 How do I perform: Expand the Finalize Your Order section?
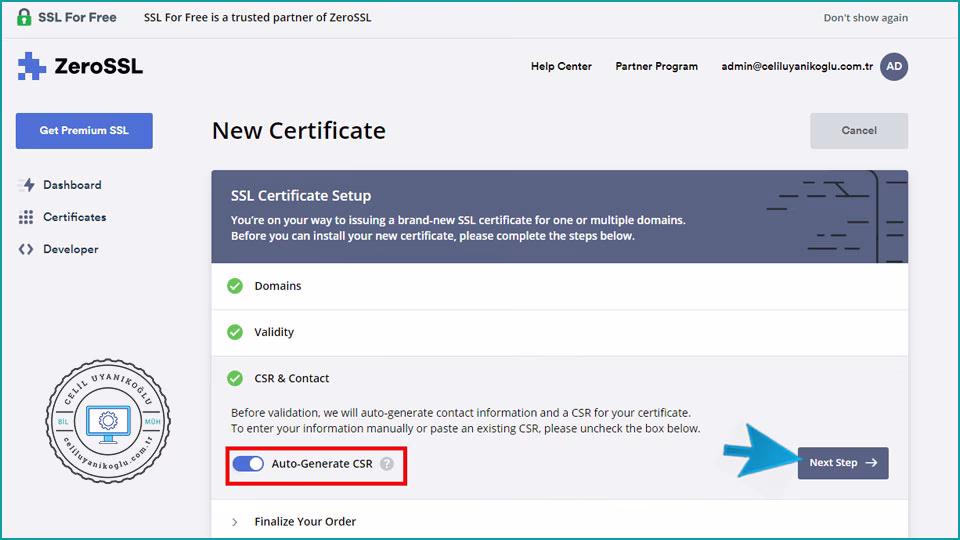tap(305, 521)
